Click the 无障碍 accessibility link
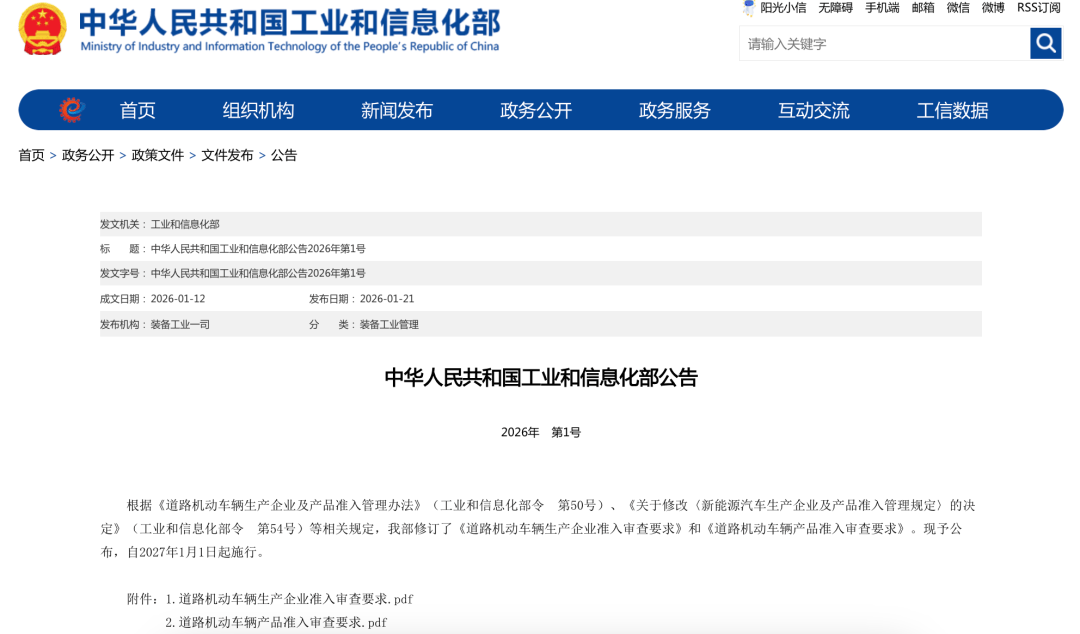Image resolution: width=1080 pixels, height=634 pixels. 835,8
